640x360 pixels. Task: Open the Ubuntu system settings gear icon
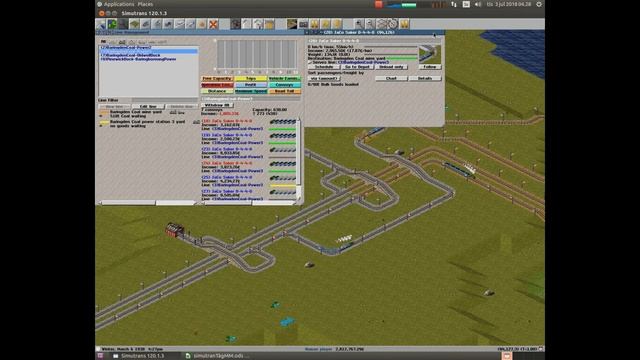coord(539,4)
